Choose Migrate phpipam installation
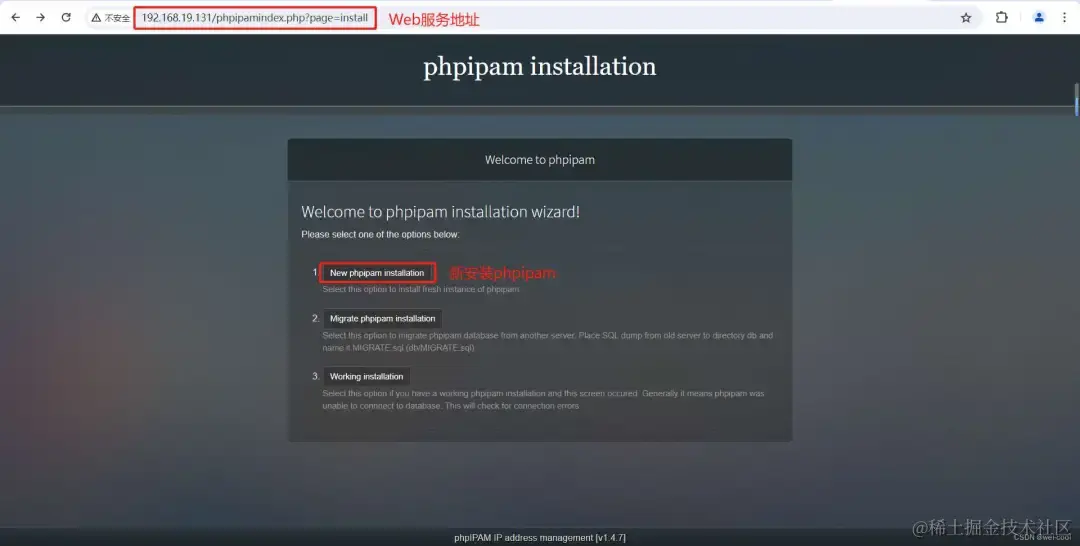Image resolution: width=1080 pixels, height=546 pixels. pyautogui.click(x=382, y=318)
